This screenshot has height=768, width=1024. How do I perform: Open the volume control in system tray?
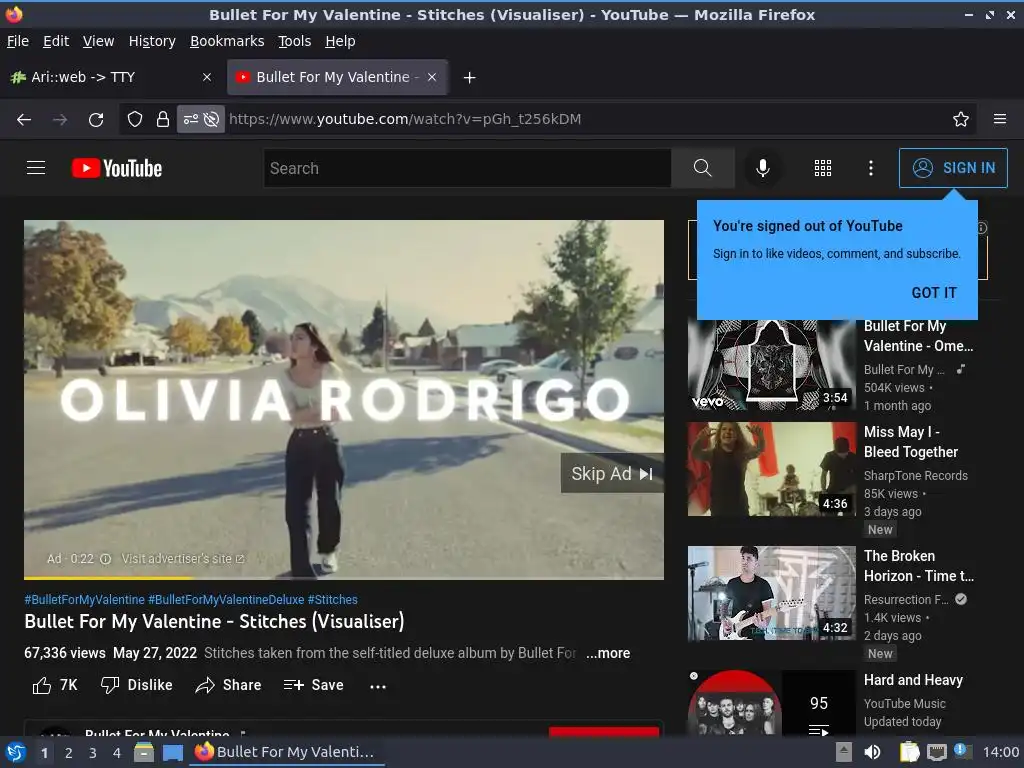click(871, 752)
